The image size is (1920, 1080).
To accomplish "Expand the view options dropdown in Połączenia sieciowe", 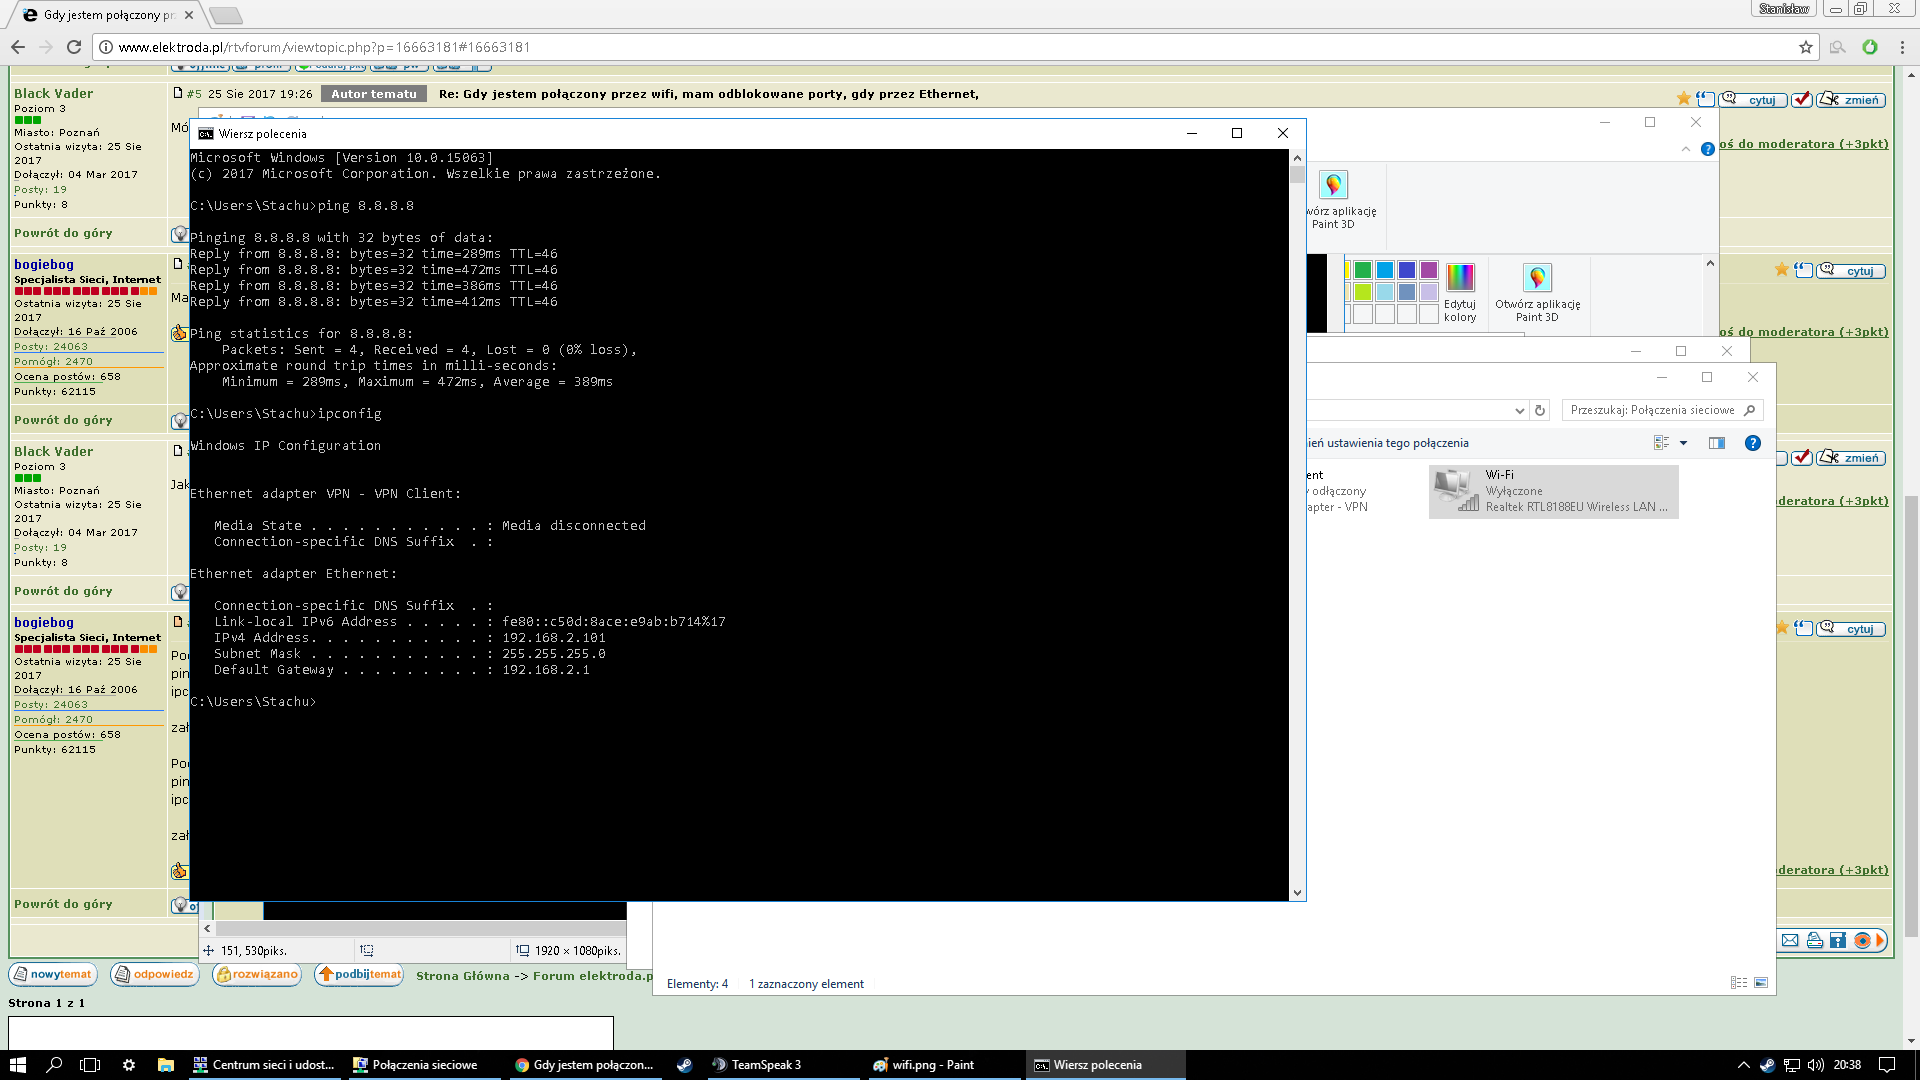I will pyautogui.click(x=1683, y=443).
